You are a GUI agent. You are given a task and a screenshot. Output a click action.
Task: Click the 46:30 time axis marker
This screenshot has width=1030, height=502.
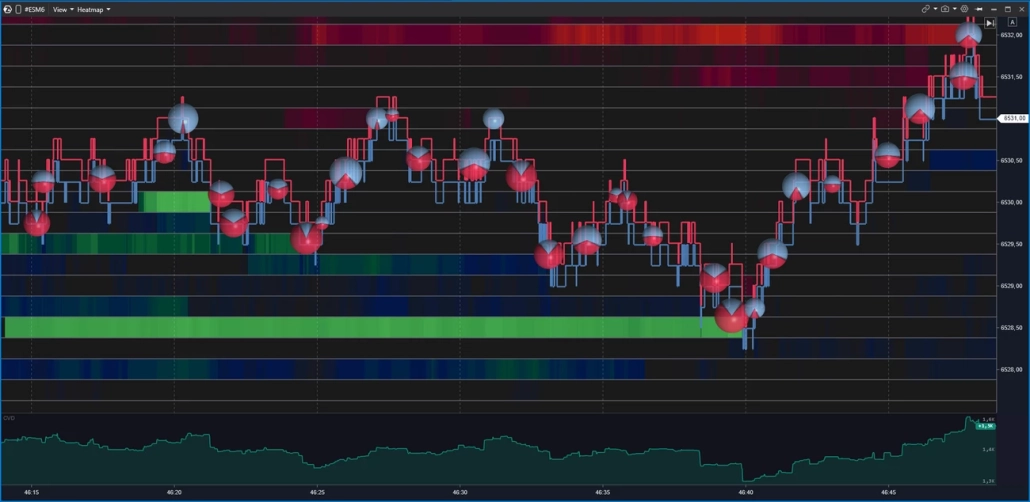460,493
